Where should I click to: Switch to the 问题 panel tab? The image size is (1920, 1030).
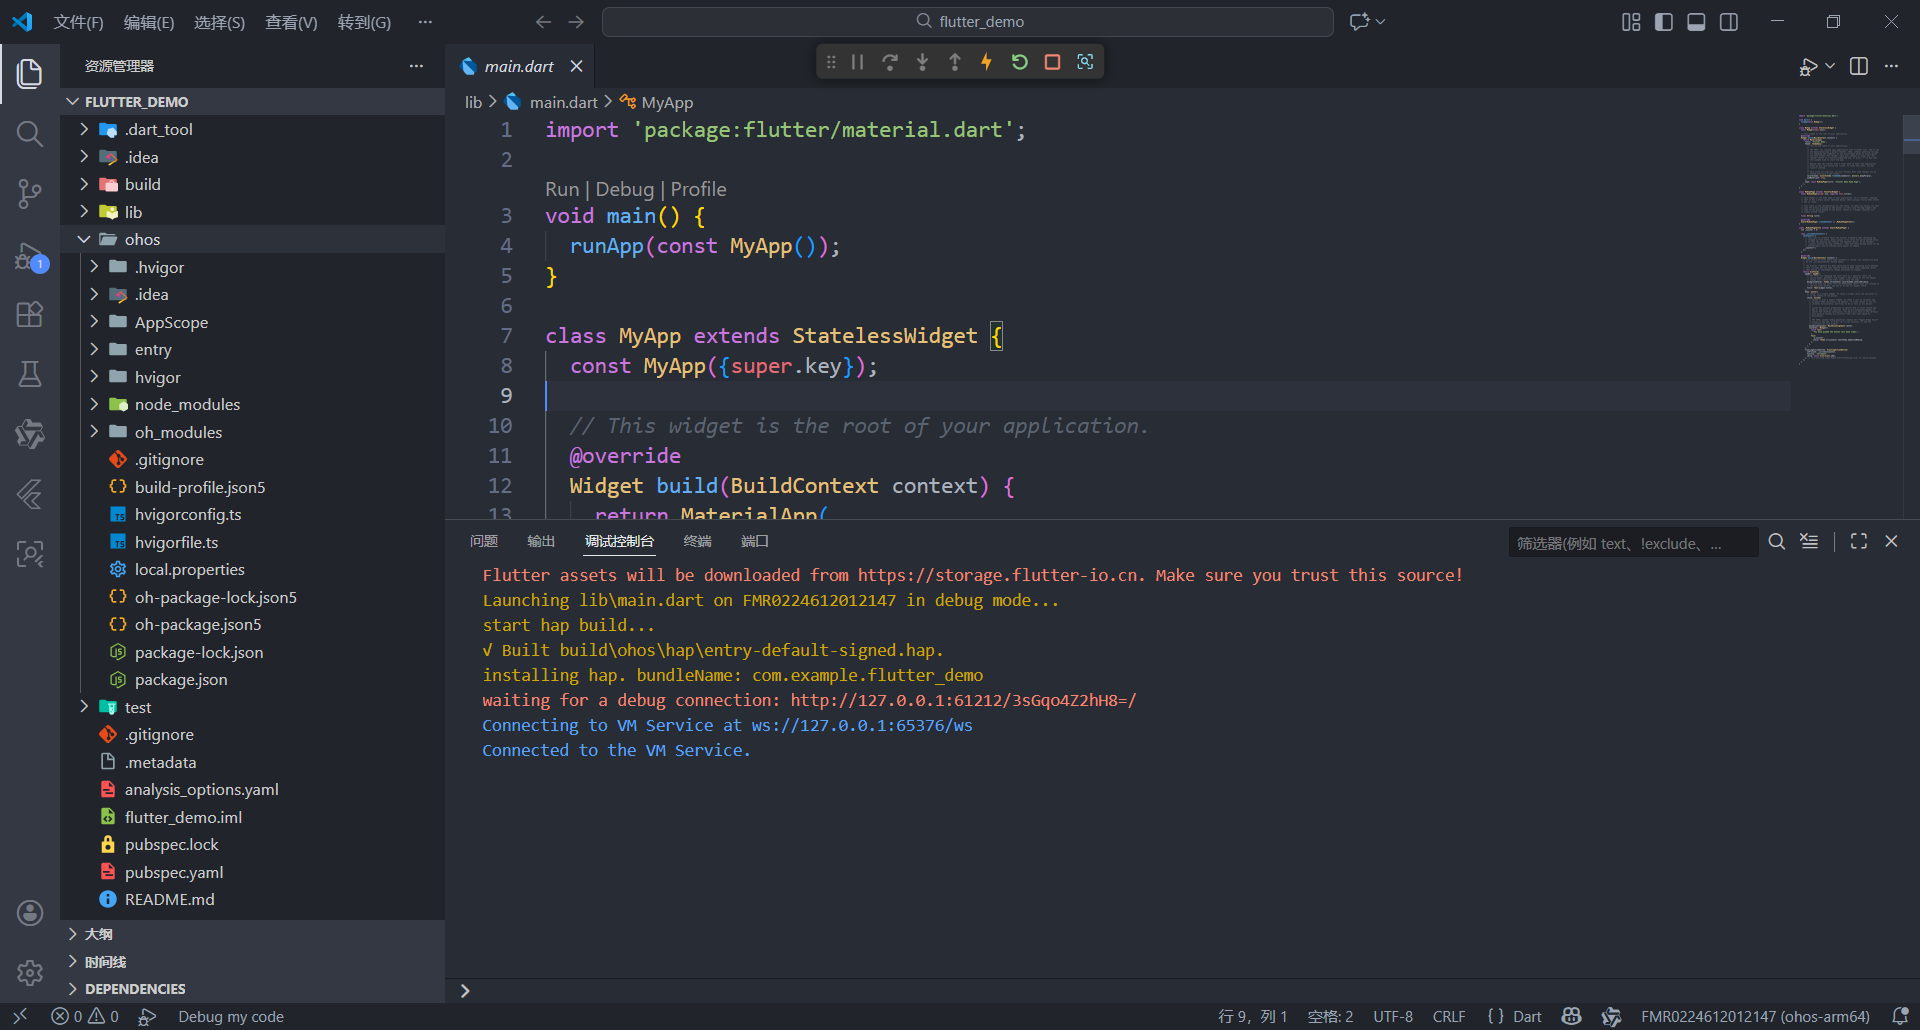click(484, 541)
